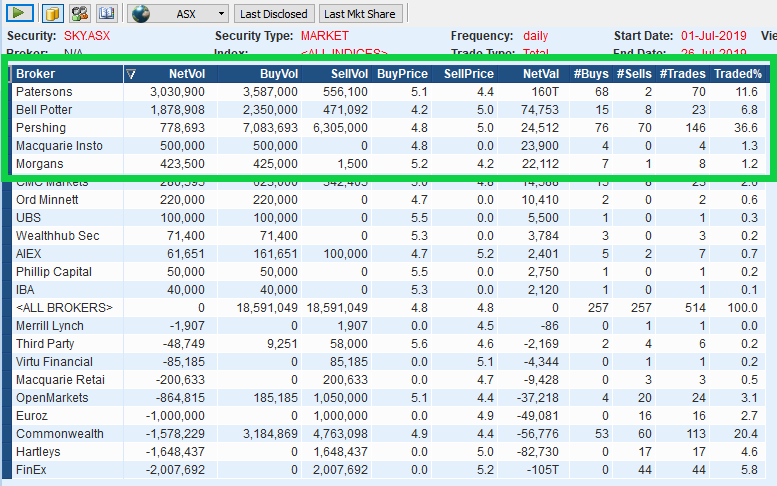Click the Last Disclosed button
This screenshot has height=486, width=777.
click(274, 14)
